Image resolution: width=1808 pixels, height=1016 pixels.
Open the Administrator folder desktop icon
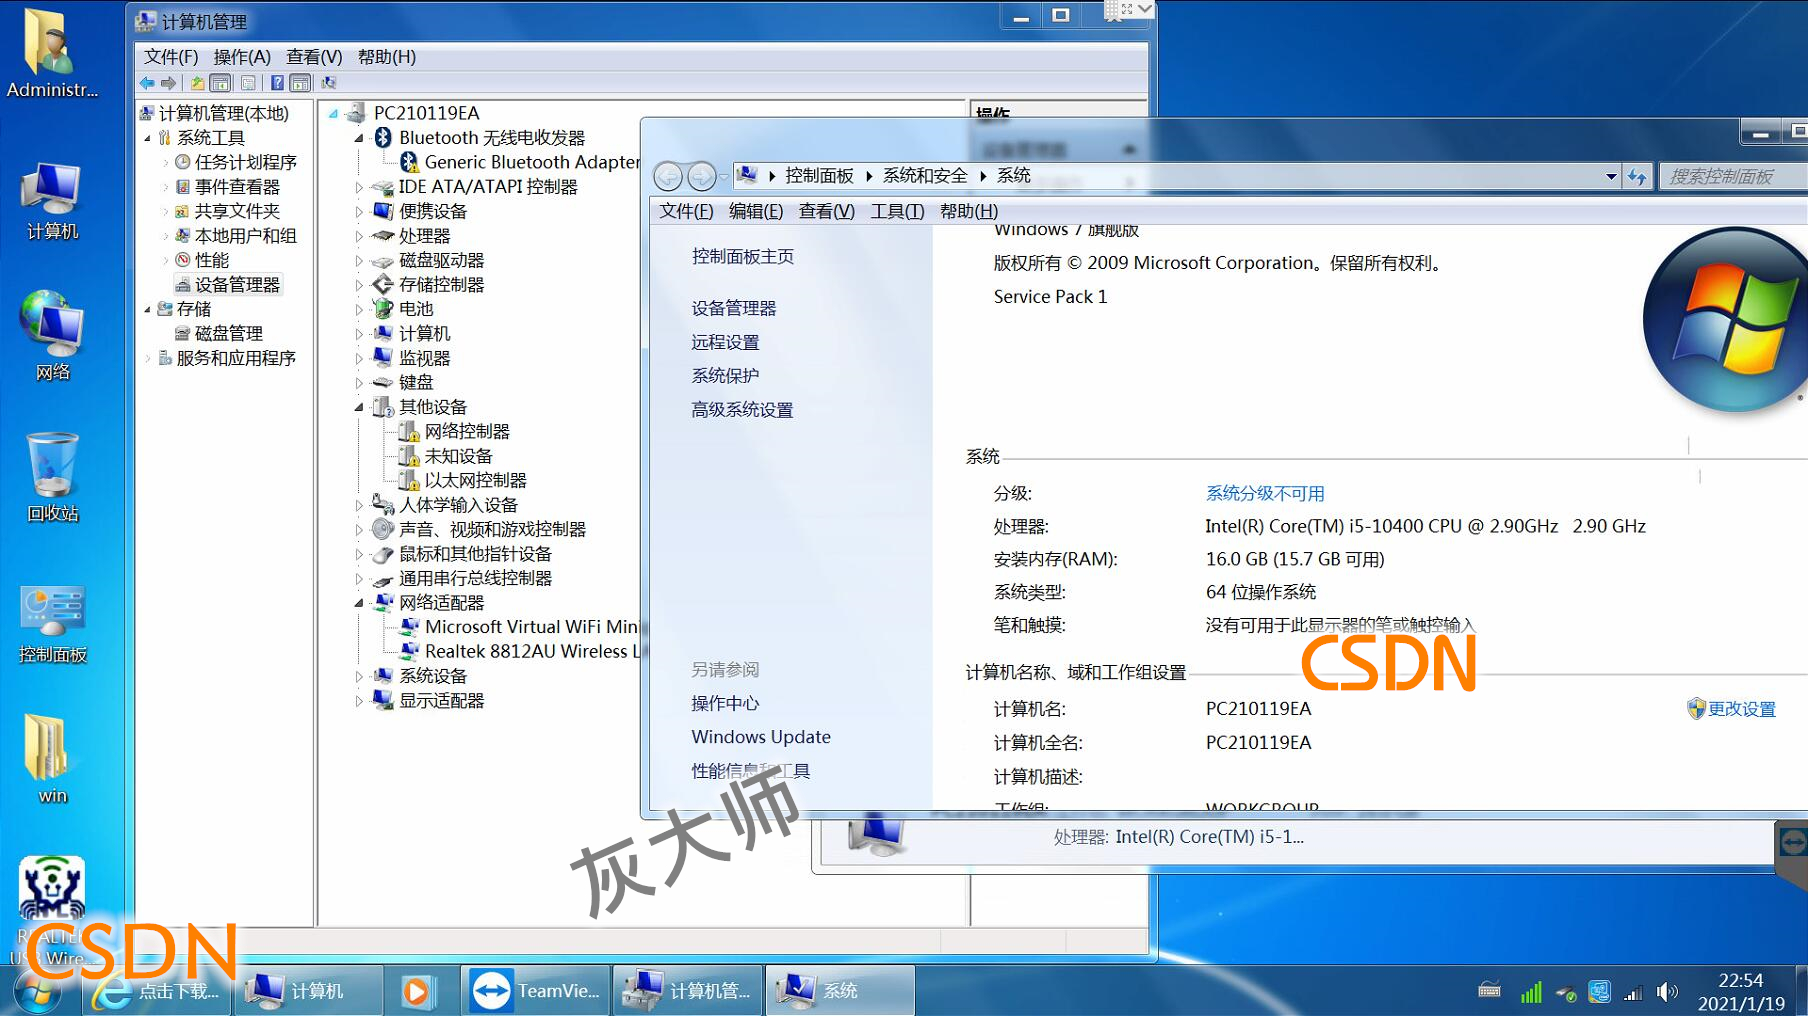click(52, 52)
